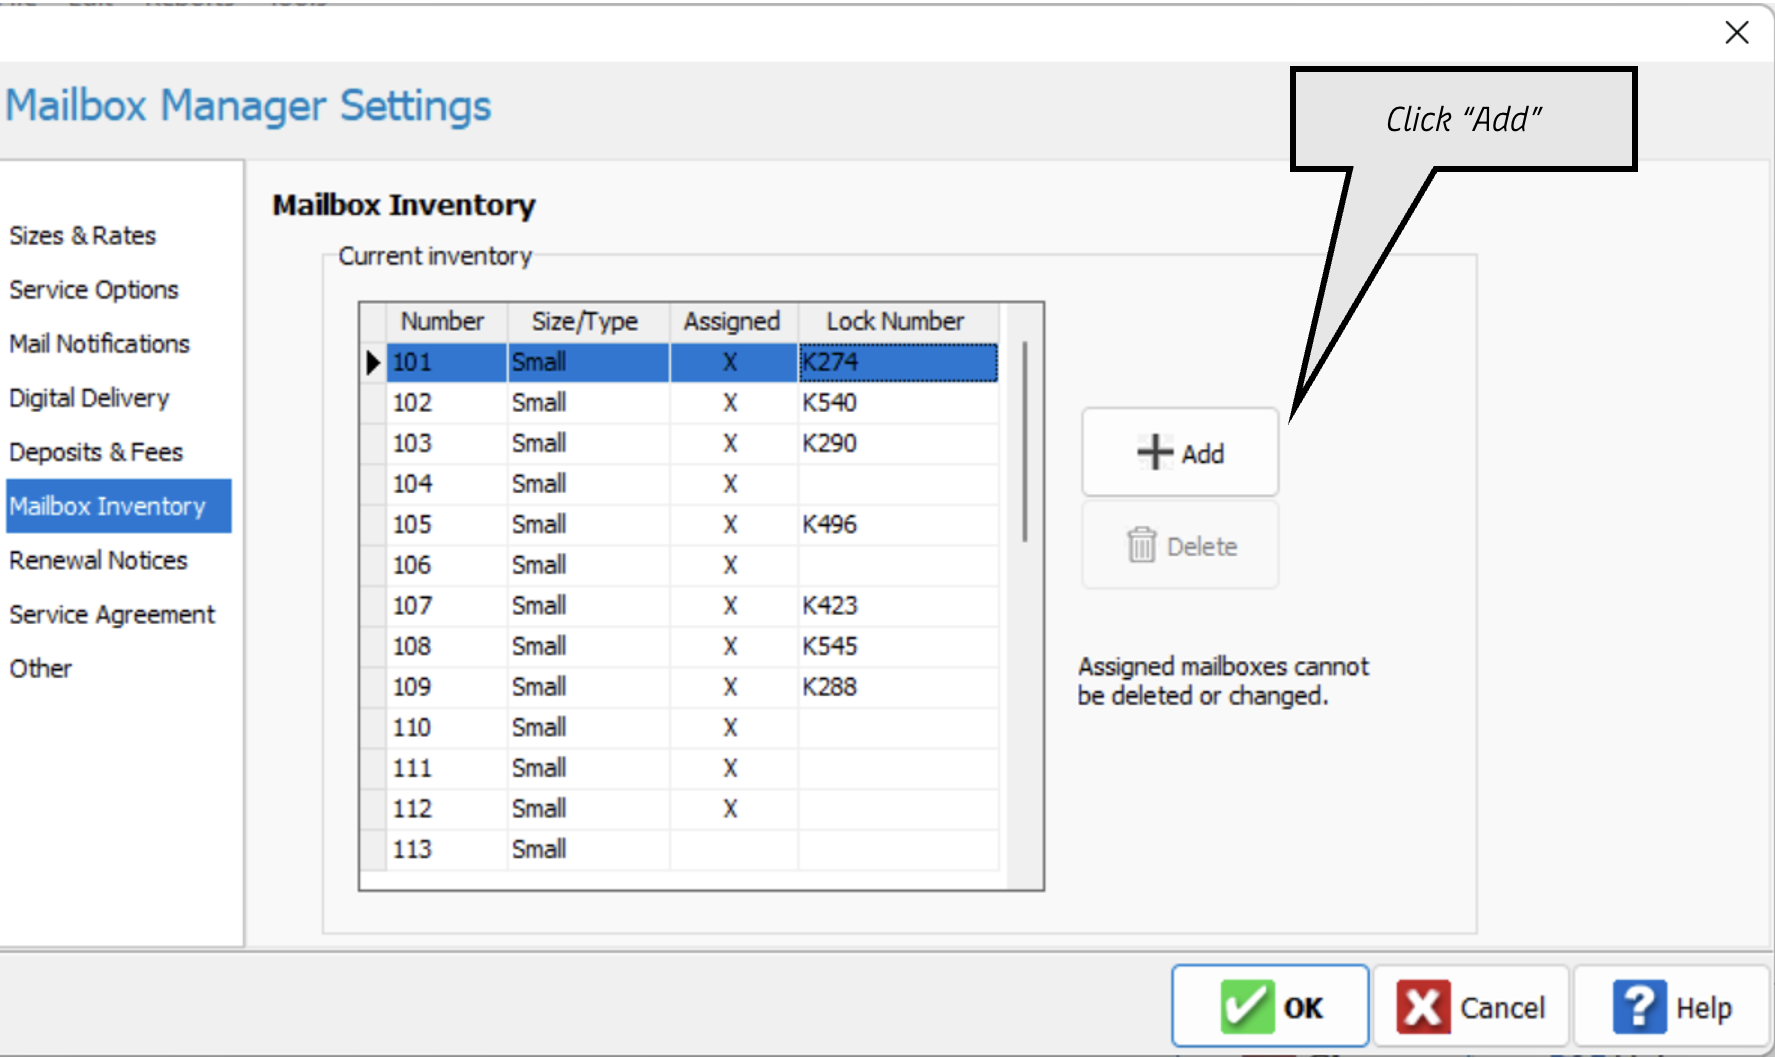
Task: Click the Number column header
Action: coord(446,321)
